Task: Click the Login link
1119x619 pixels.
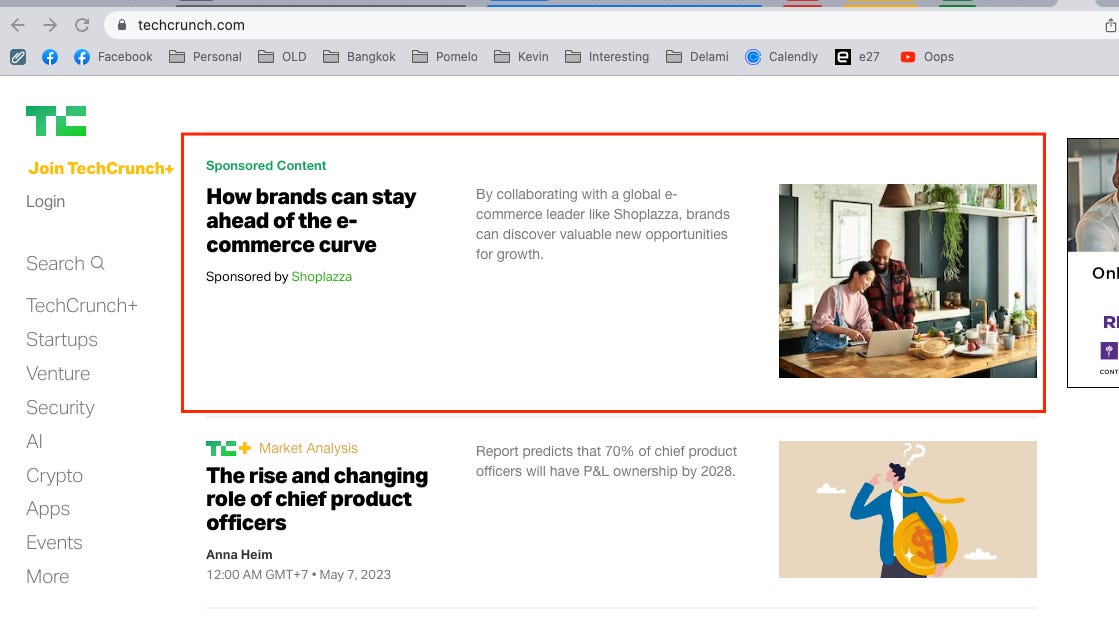Action: tap(46, 201)
